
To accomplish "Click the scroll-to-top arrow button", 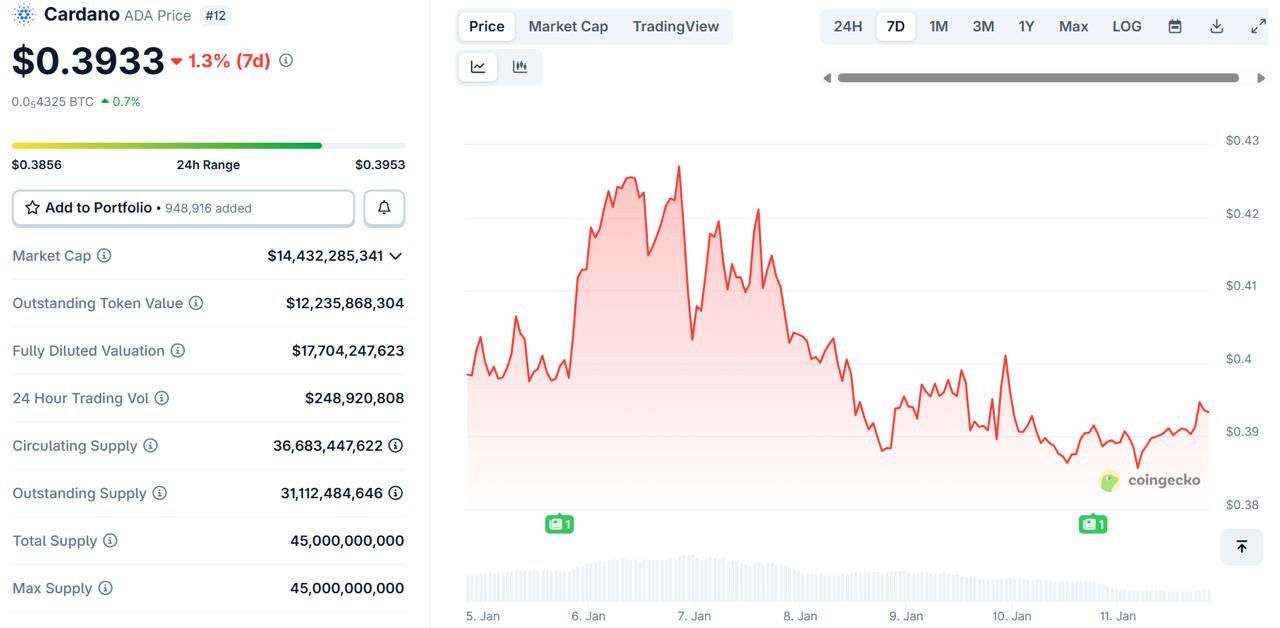I will point(1241,547).
